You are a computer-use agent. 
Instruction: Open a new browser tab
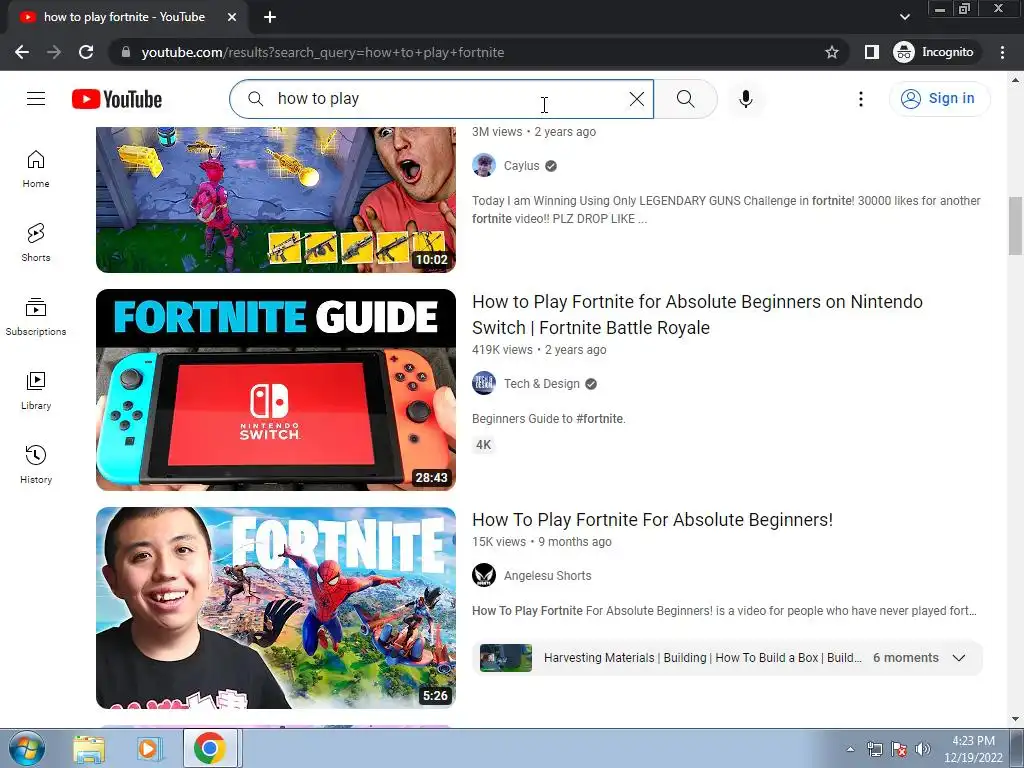click(x=270, y=17)
